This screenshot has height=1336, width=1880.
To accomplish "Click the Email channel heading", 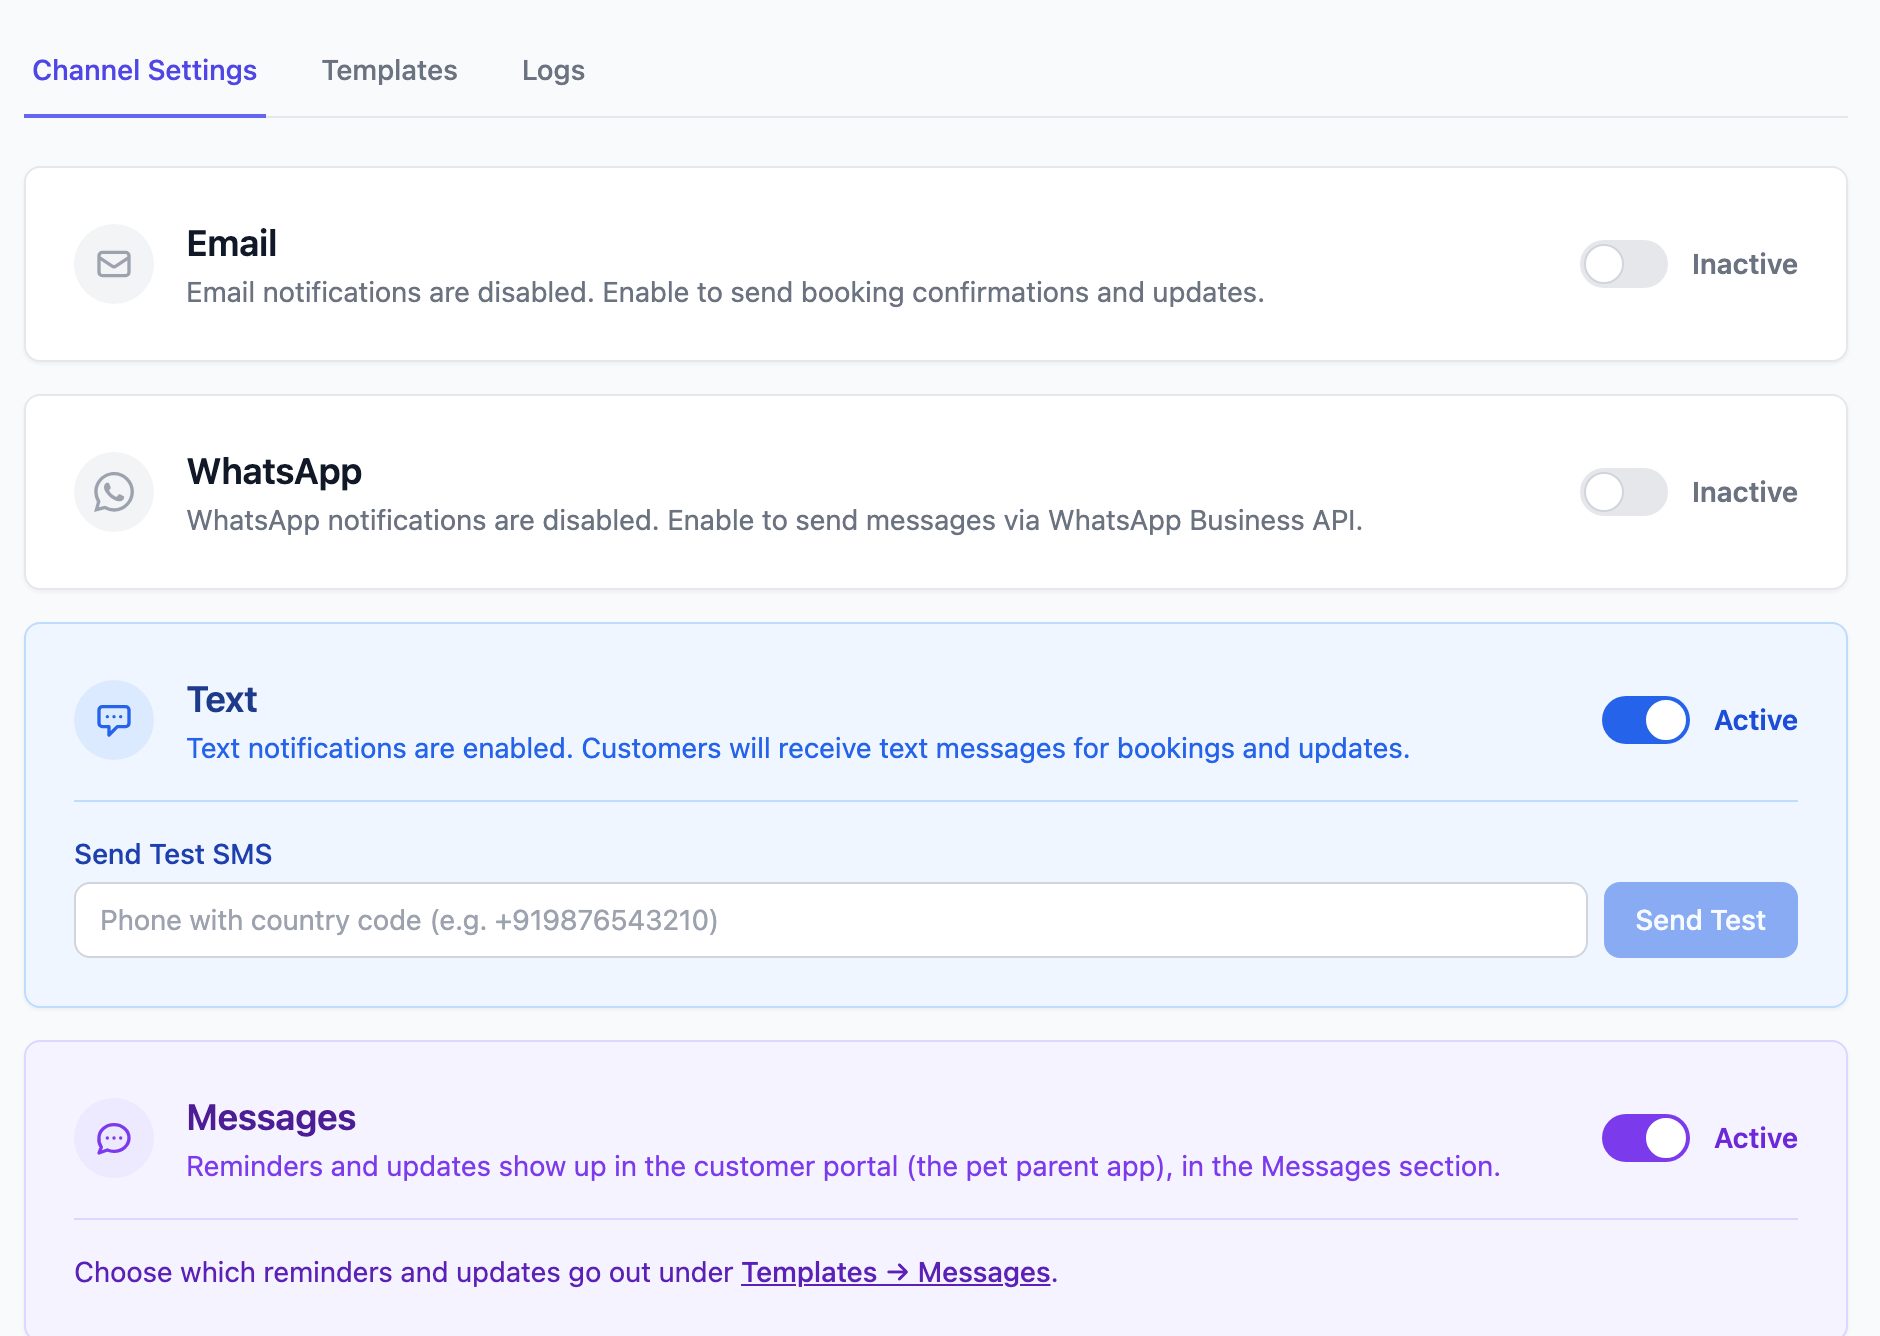I will [232, 243].
